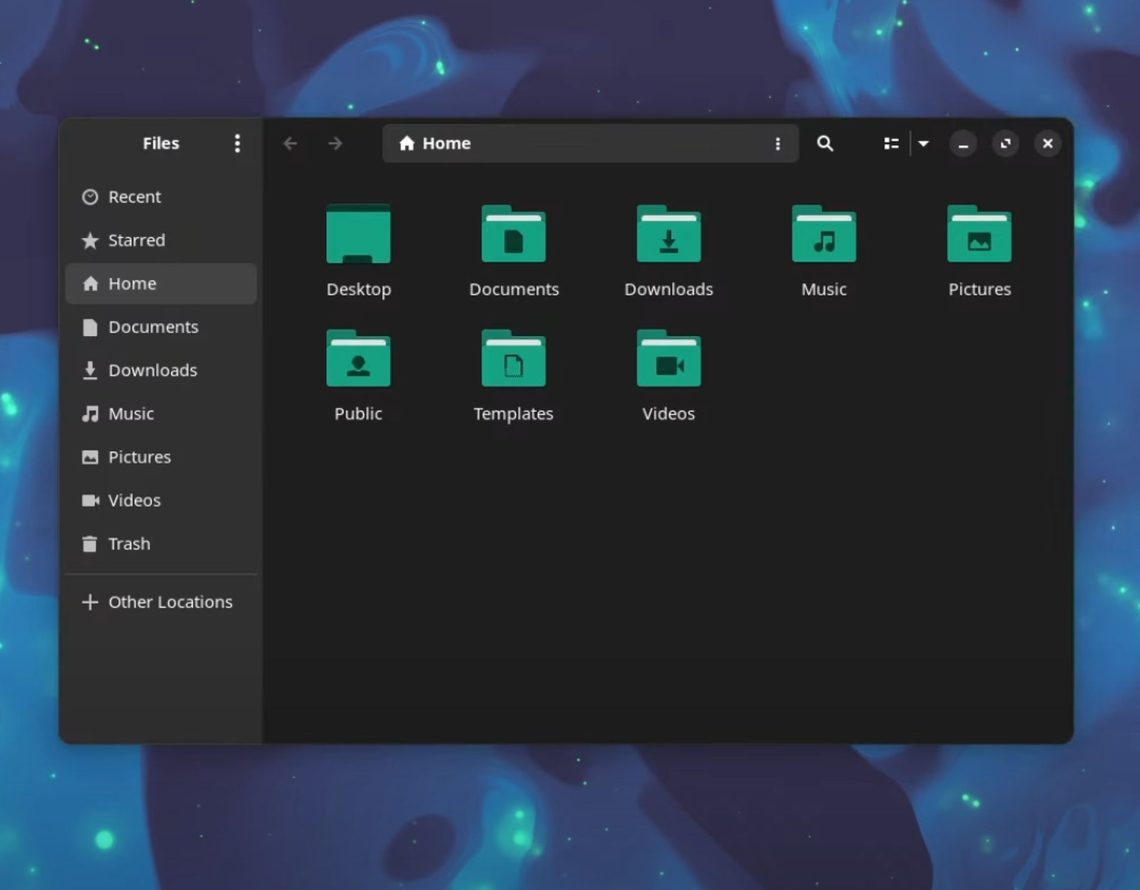
Task: Expand the view options dropdown arrow
Action: 922,143
